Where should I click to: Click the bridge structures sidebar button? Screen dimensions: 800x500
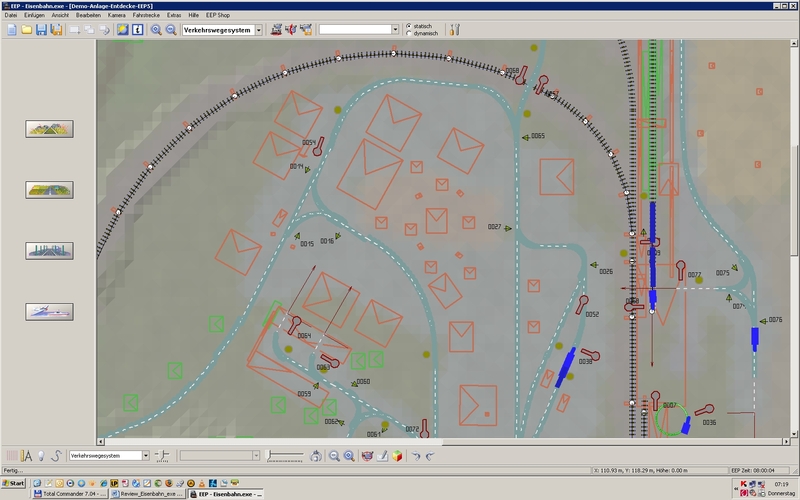pos(49,251)
